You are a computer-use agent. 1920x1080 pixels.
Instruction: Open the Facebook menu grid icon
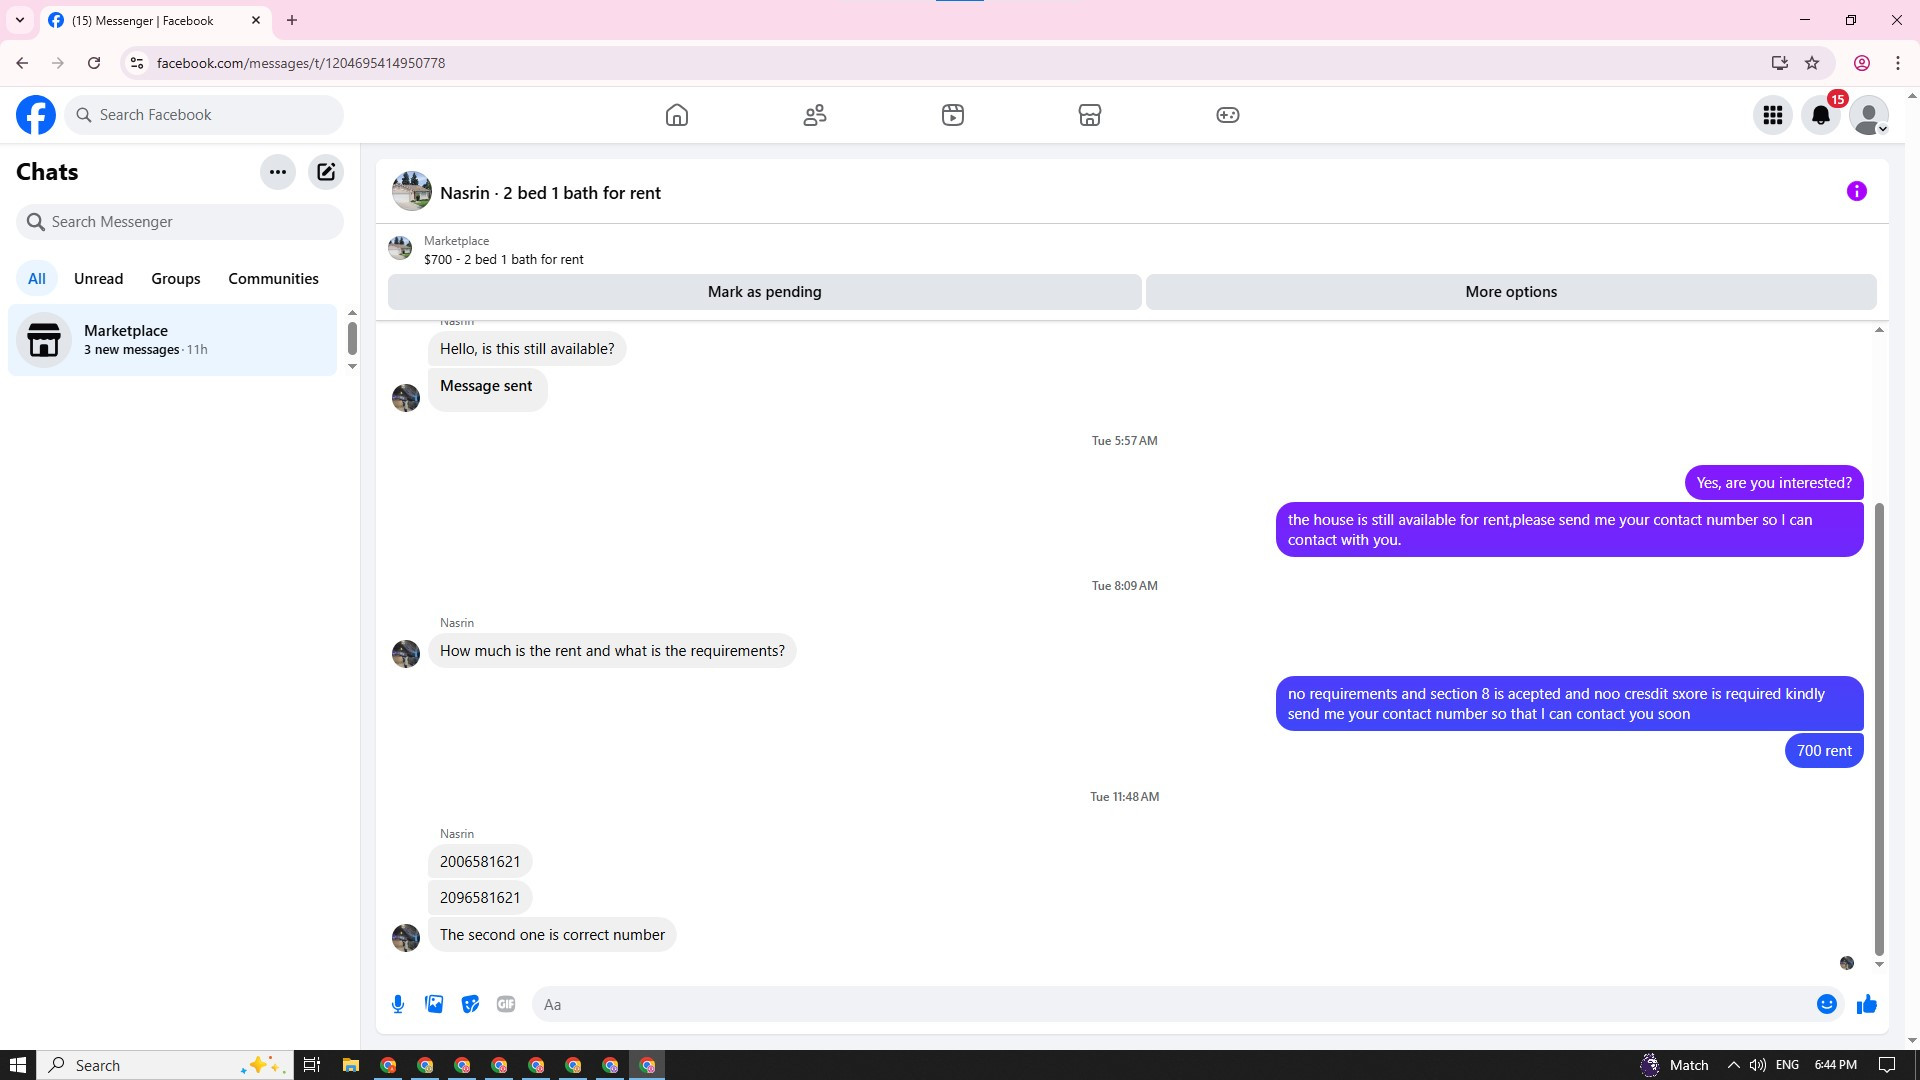click(1772, 115)
